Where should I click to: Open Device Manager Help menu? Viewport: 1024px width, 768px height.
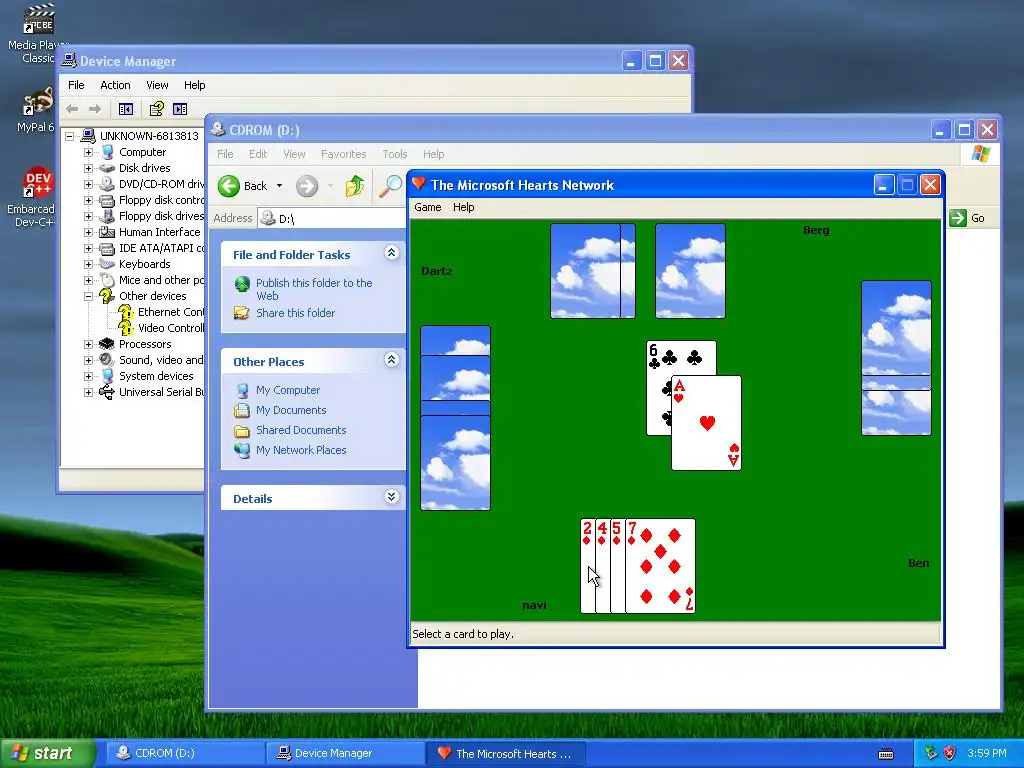[x=194, y=85]
